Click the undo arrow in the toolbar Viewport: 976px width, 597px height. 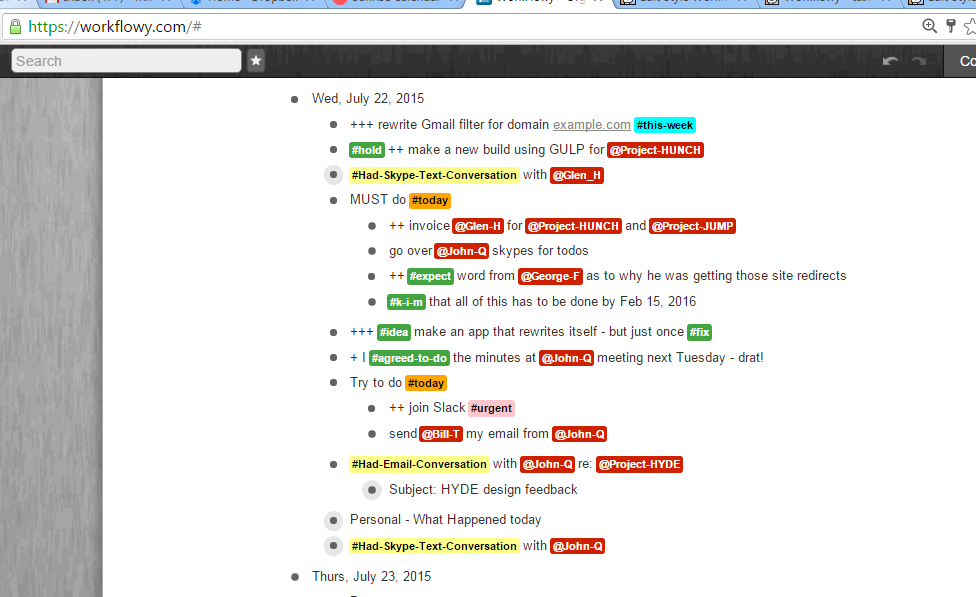(x=890, y=60)
